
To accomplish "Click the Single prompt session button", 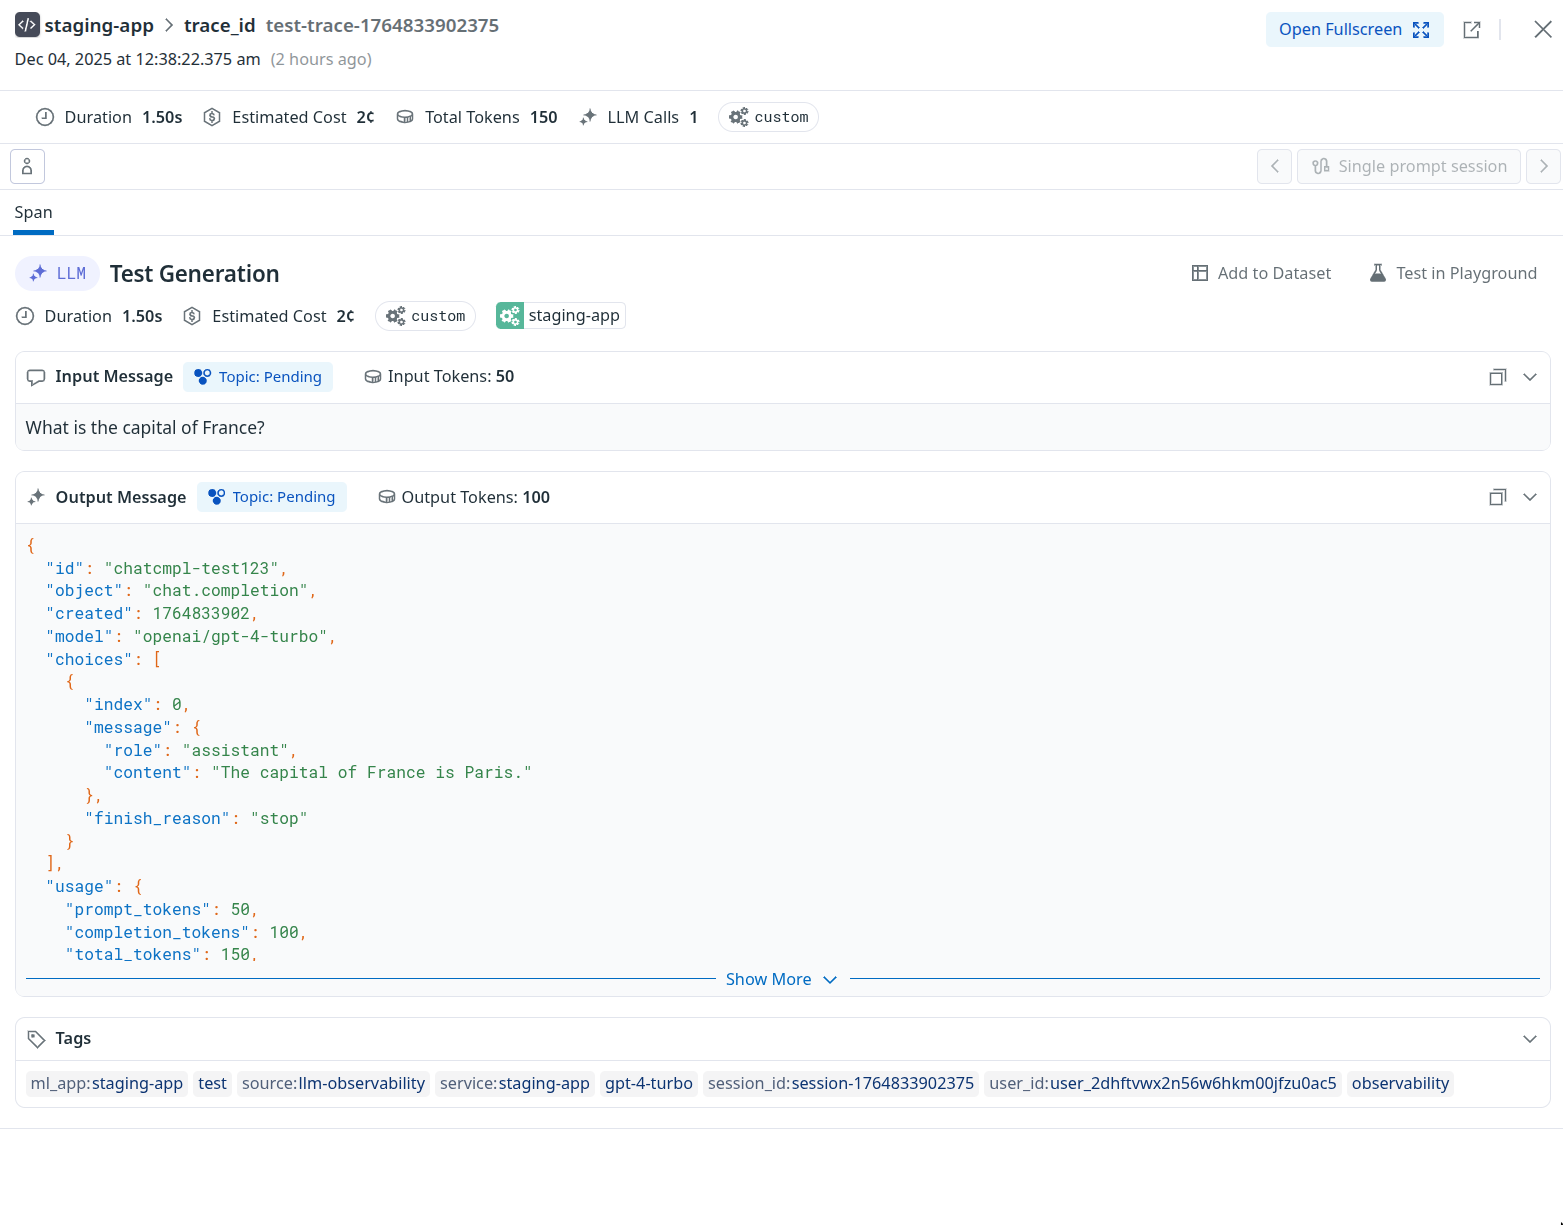I will (x=1409, y=166).
